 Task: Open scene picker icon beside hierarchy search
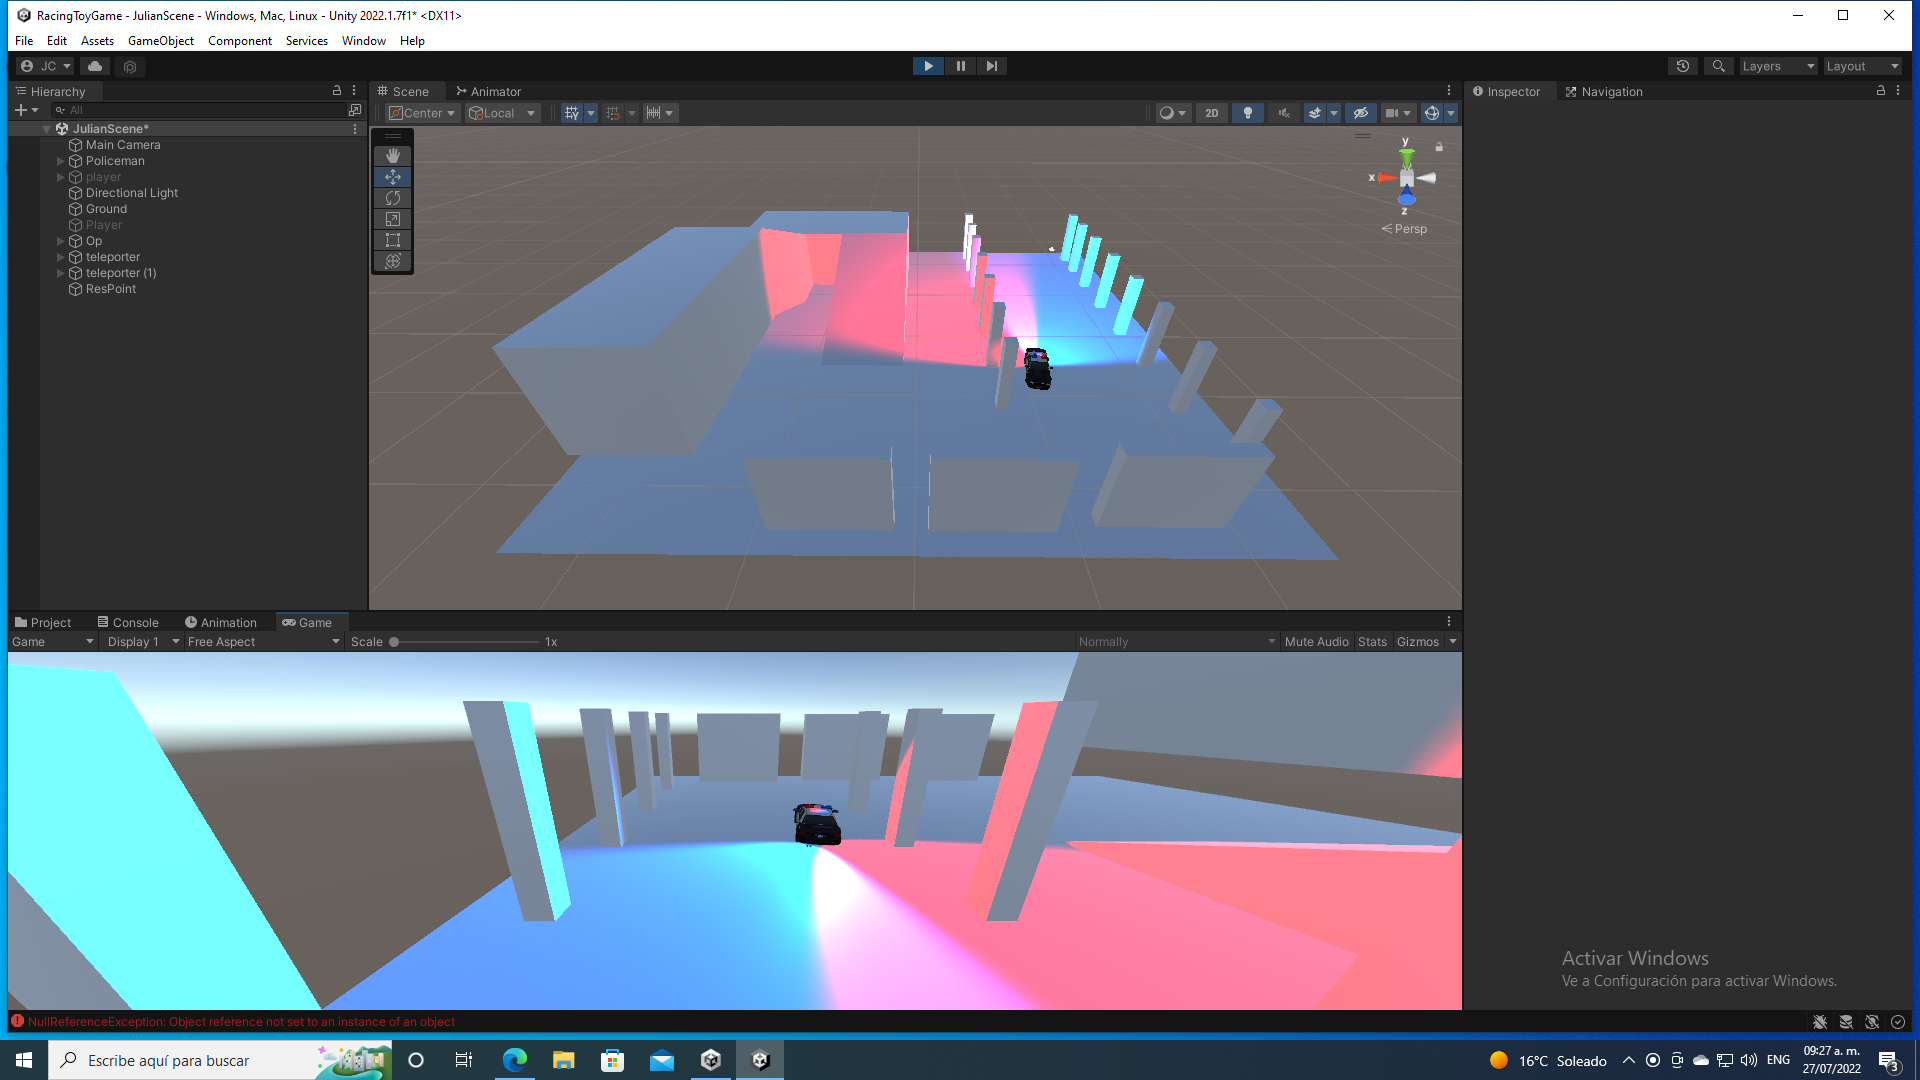click(x=355, y=110)
